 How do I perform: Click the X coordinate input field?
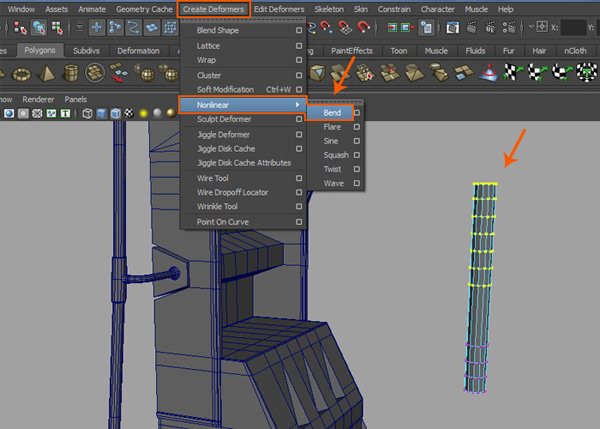point(574,28)
